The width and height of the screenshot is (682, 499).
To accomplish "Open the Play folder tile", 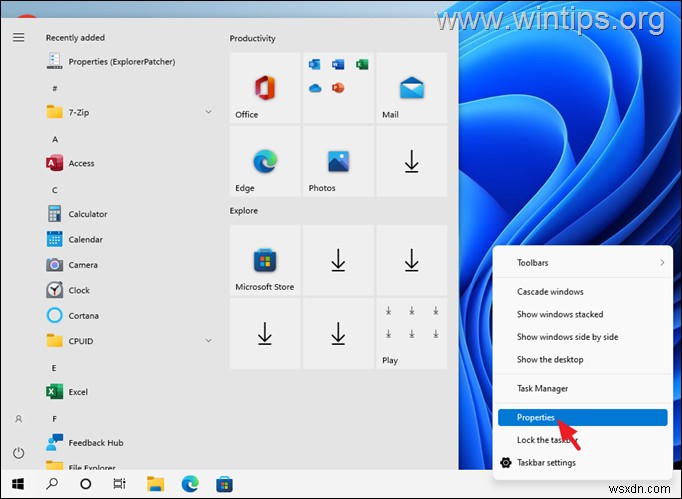I will click(411, 334).
